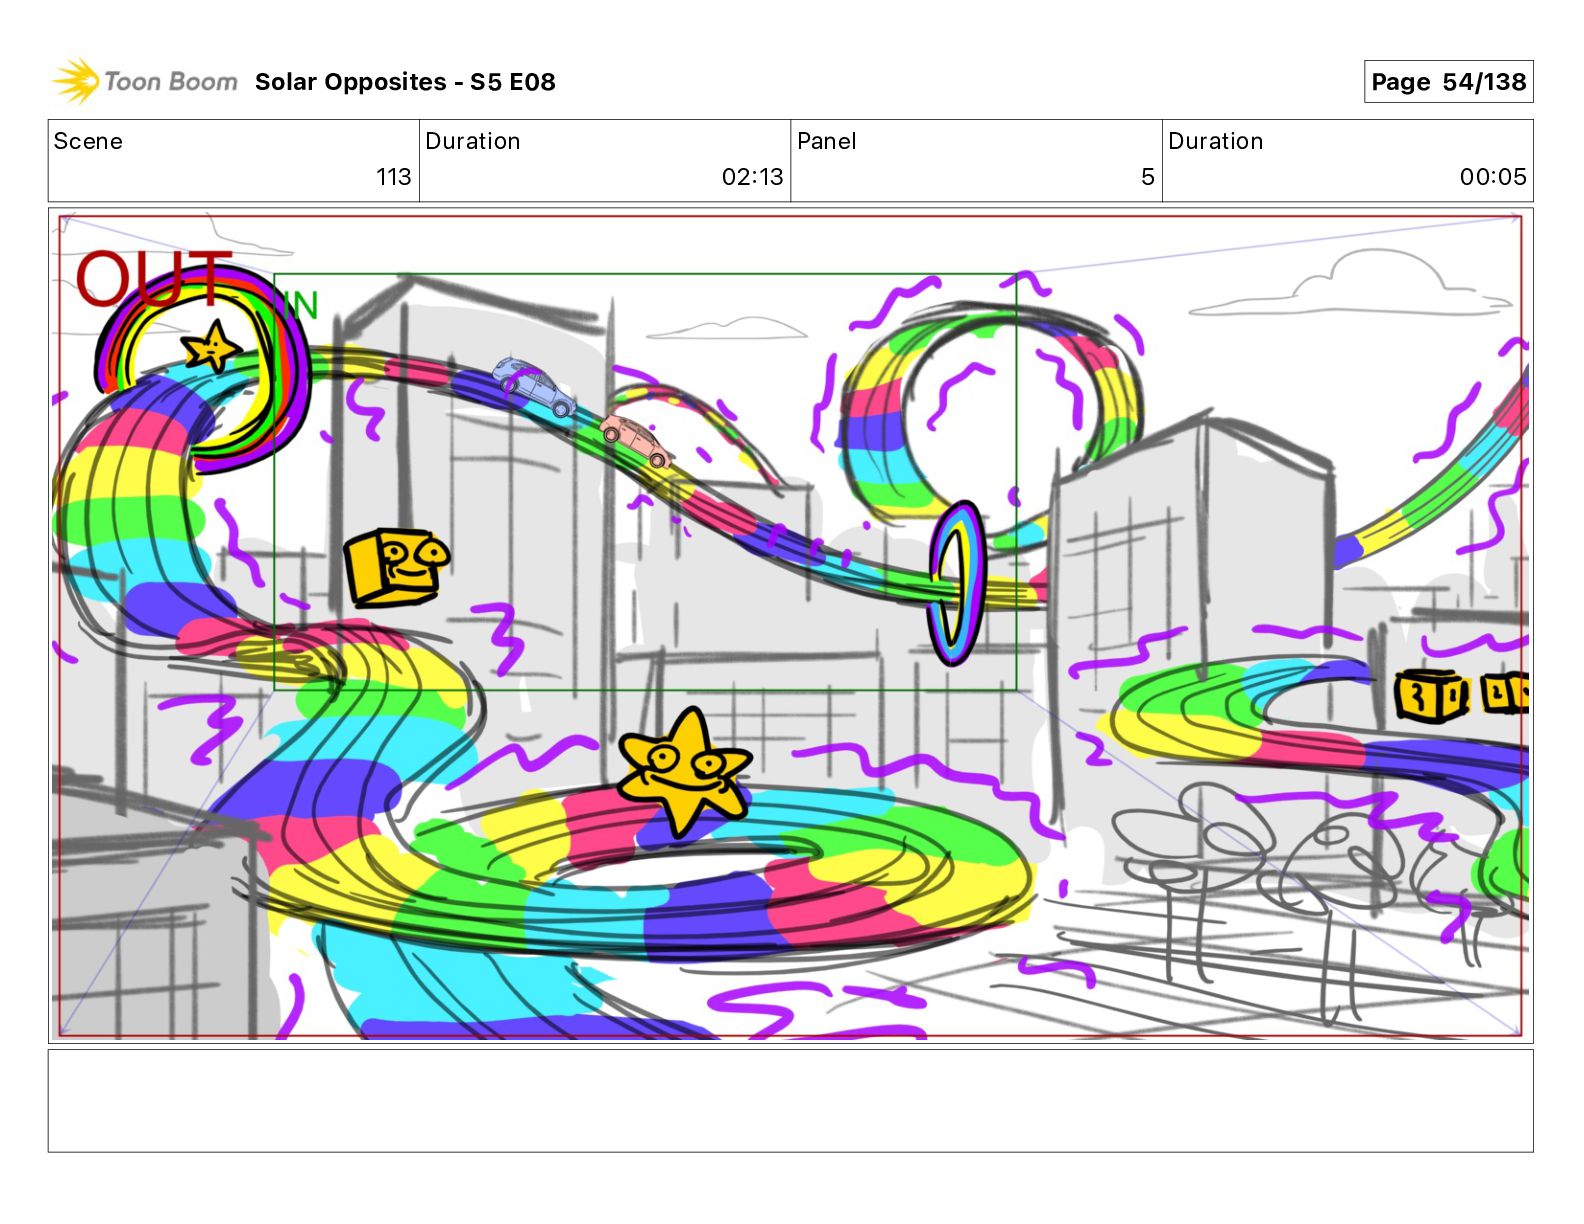Click the title 'Solar Opposites - S5 E08'
1584x1224 pixels.
click(405, 82)
